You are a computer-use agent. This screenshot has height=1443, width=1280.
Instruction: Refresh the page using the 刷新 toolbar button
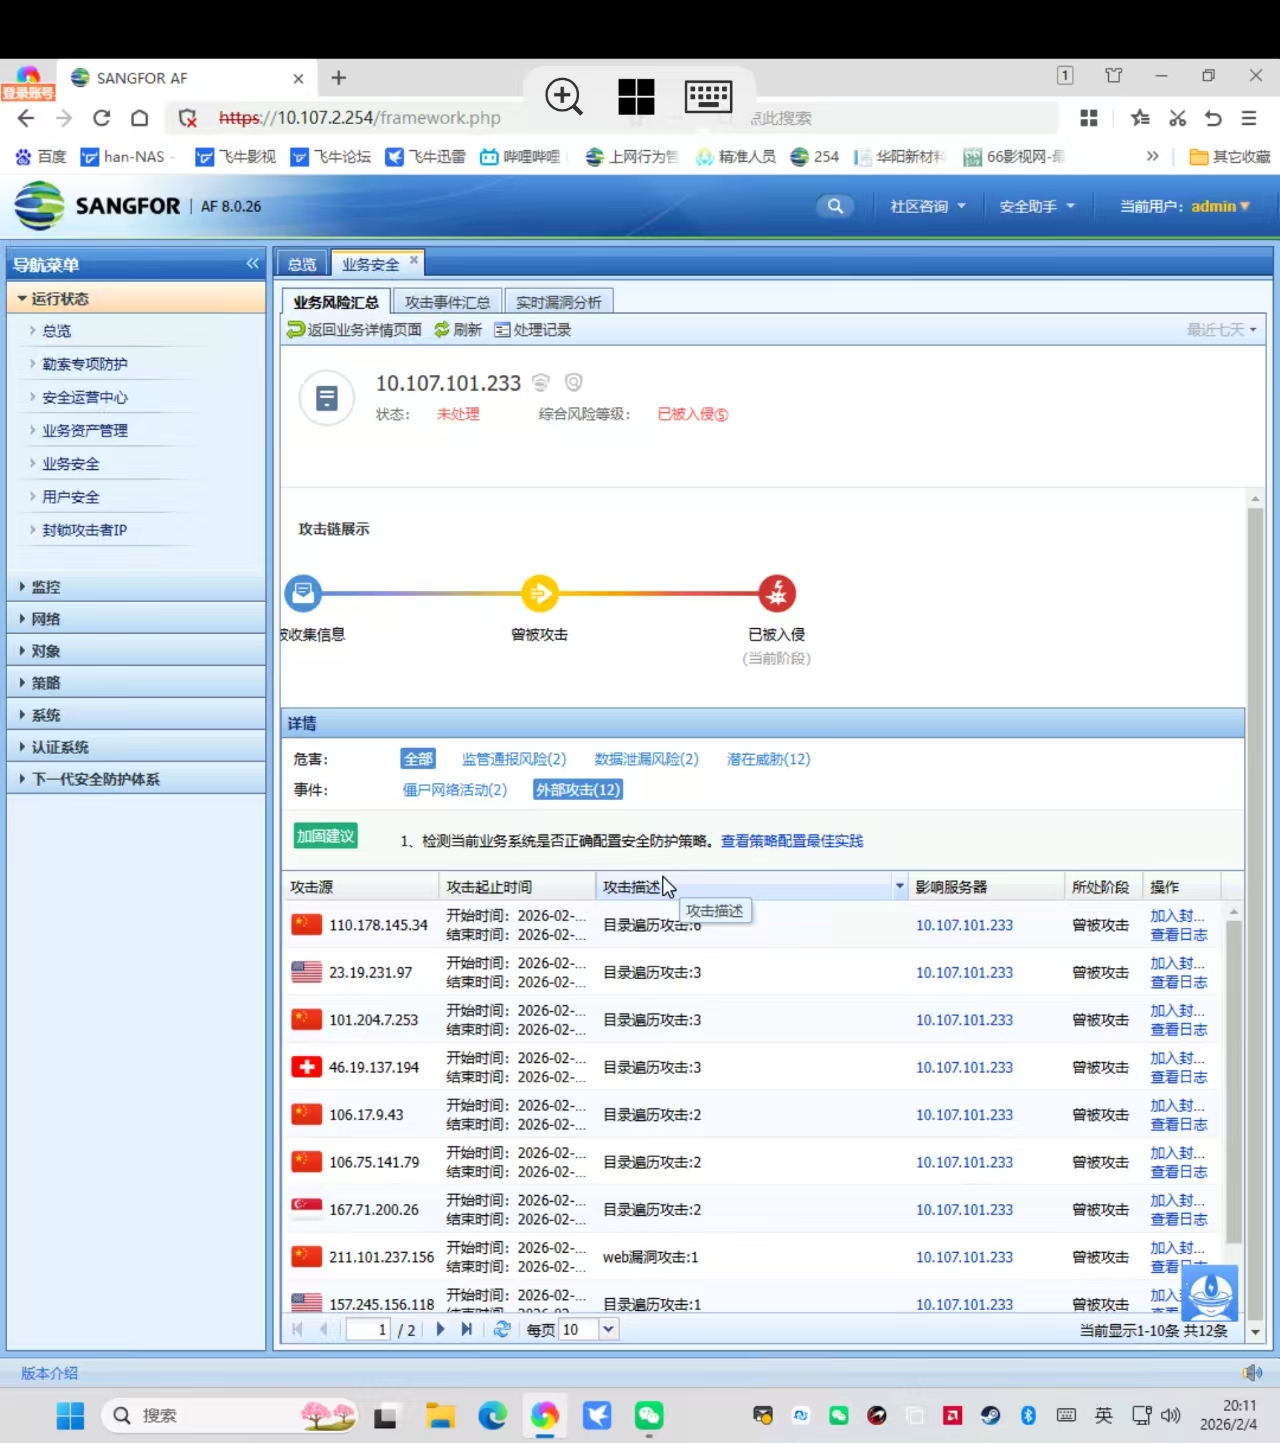pyautogui.click(x=457, y=330)
